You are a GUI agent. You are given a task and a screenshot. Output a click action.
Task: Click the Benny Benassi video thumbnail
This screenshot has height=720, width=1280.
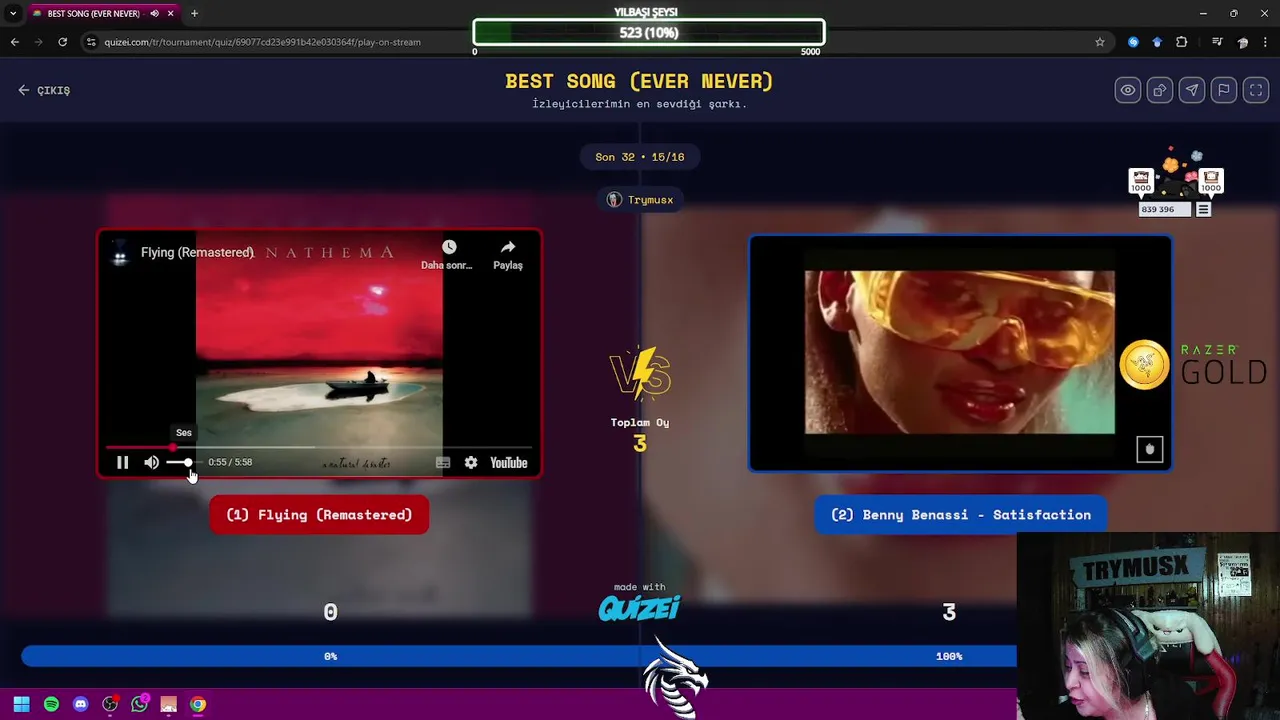(x=960, y=352)
